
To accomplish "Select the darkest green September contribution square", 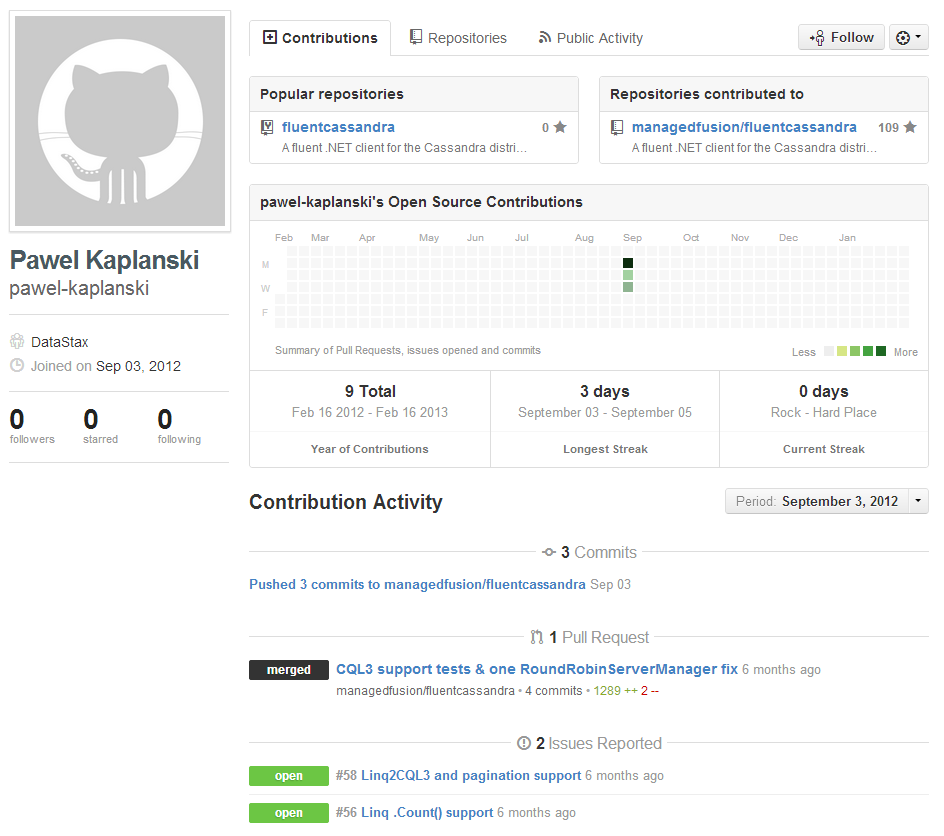I will [x=628, y=263].
